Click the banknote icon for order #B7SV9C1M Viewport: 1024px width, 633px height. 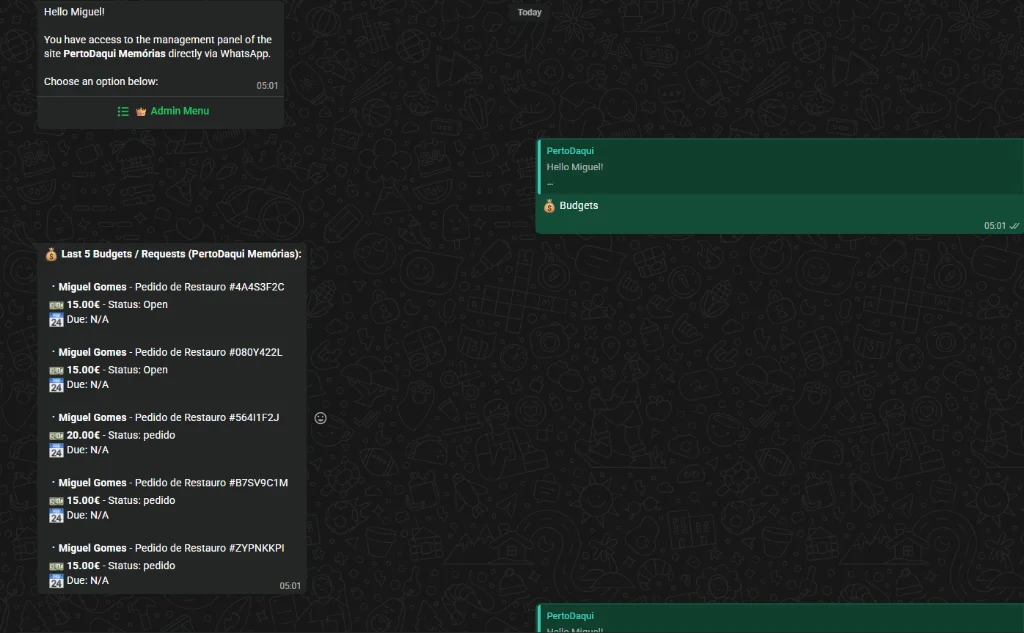click(x=56, y=501)
